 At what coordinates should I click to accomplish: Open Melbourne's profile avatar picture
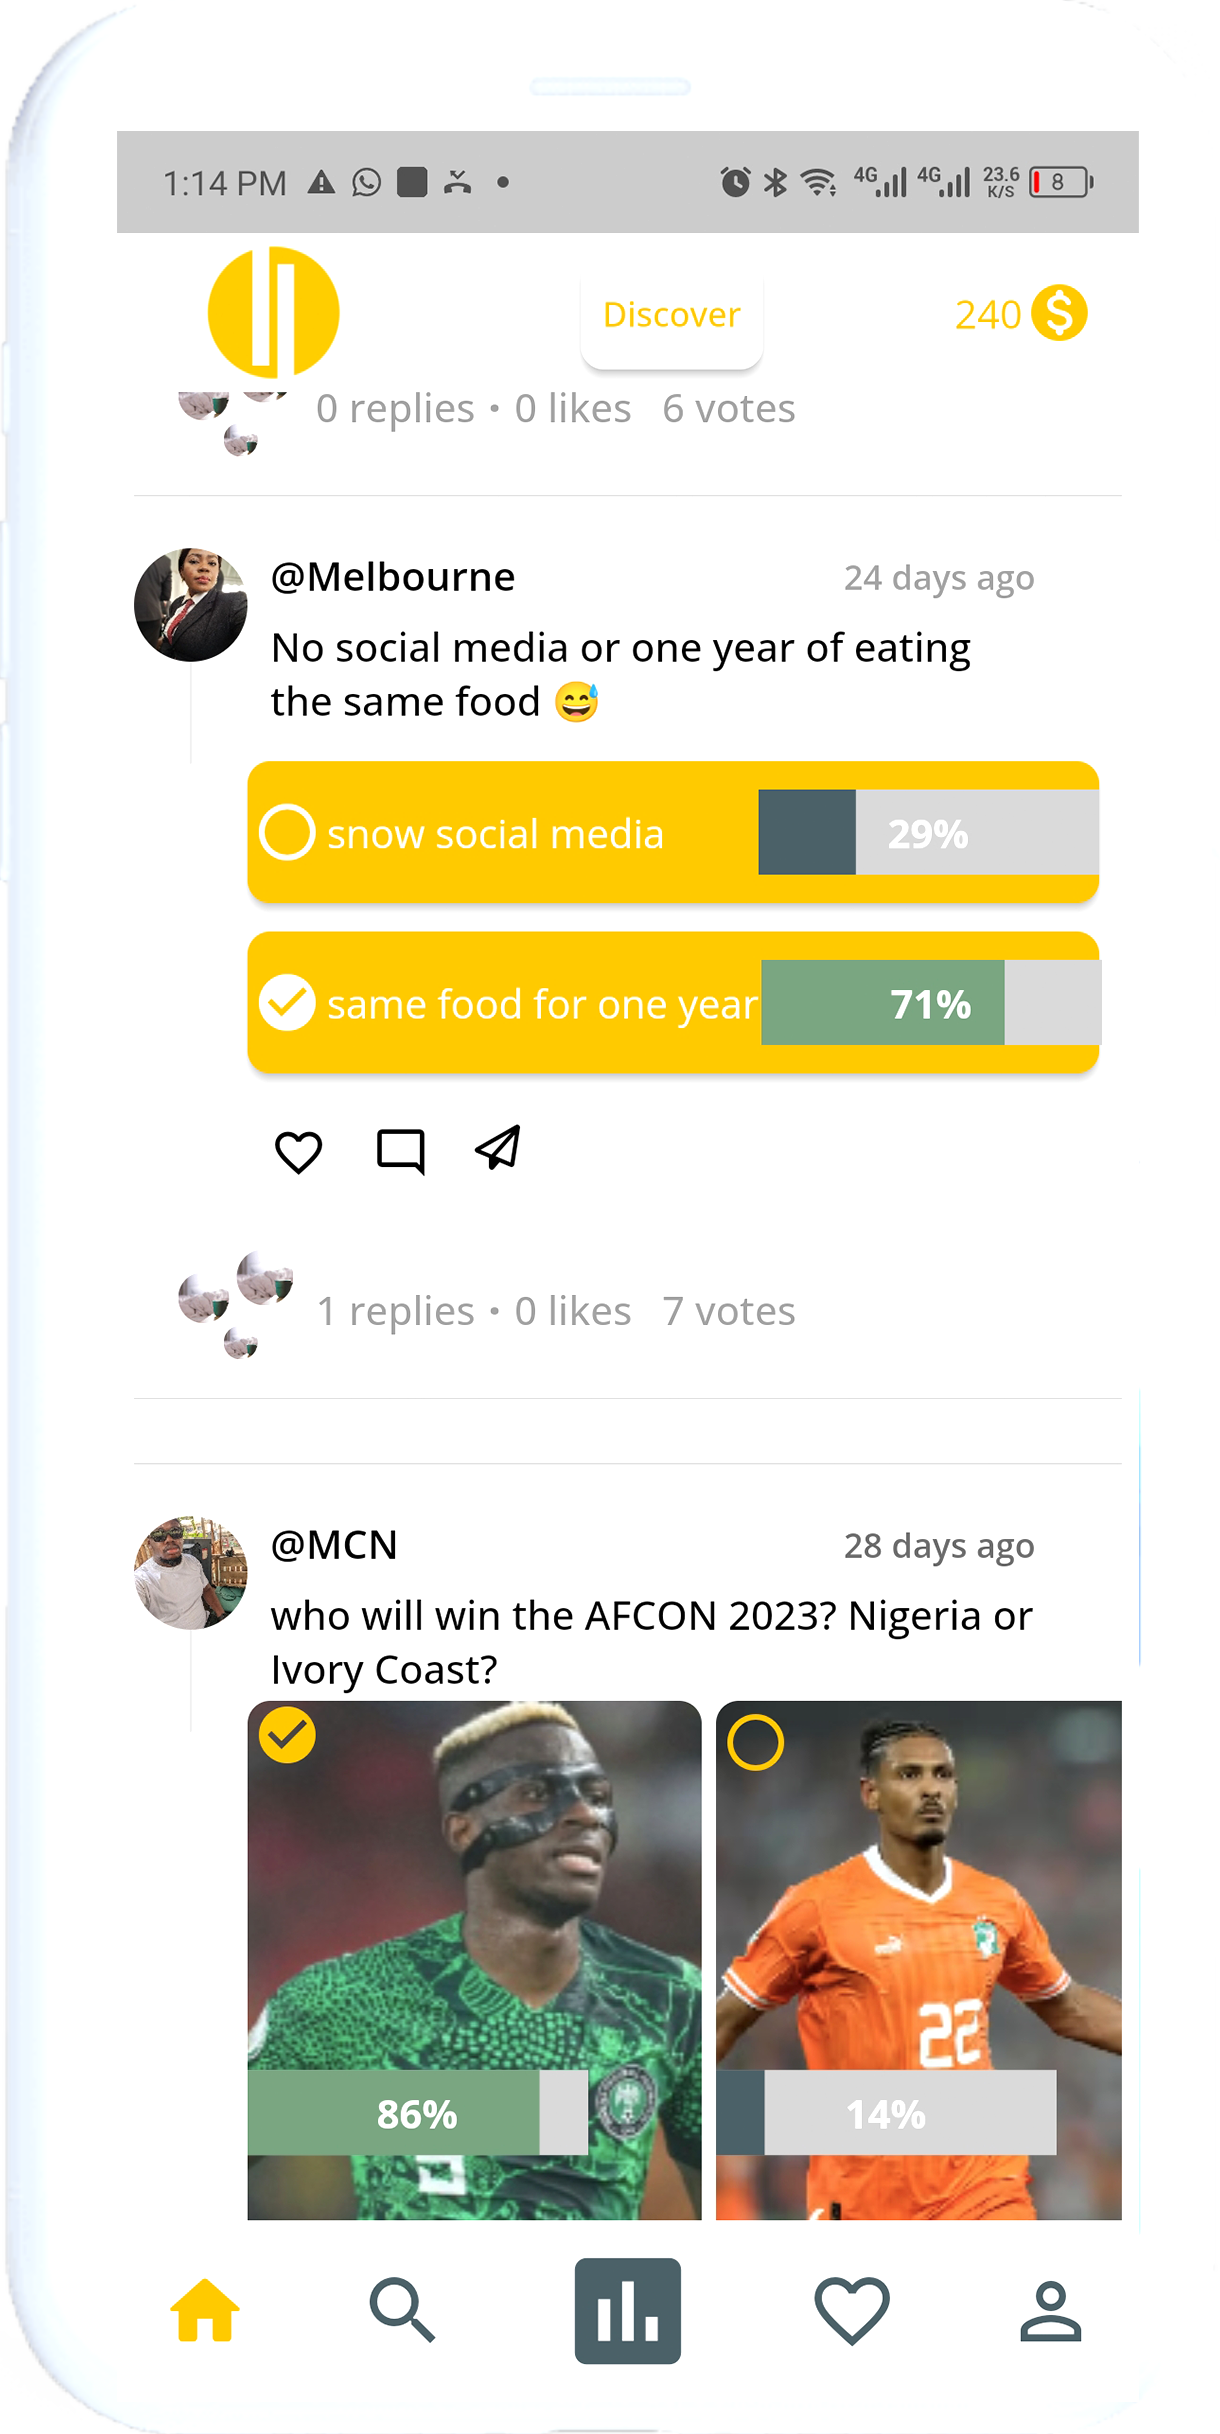(x=190, y=604)
